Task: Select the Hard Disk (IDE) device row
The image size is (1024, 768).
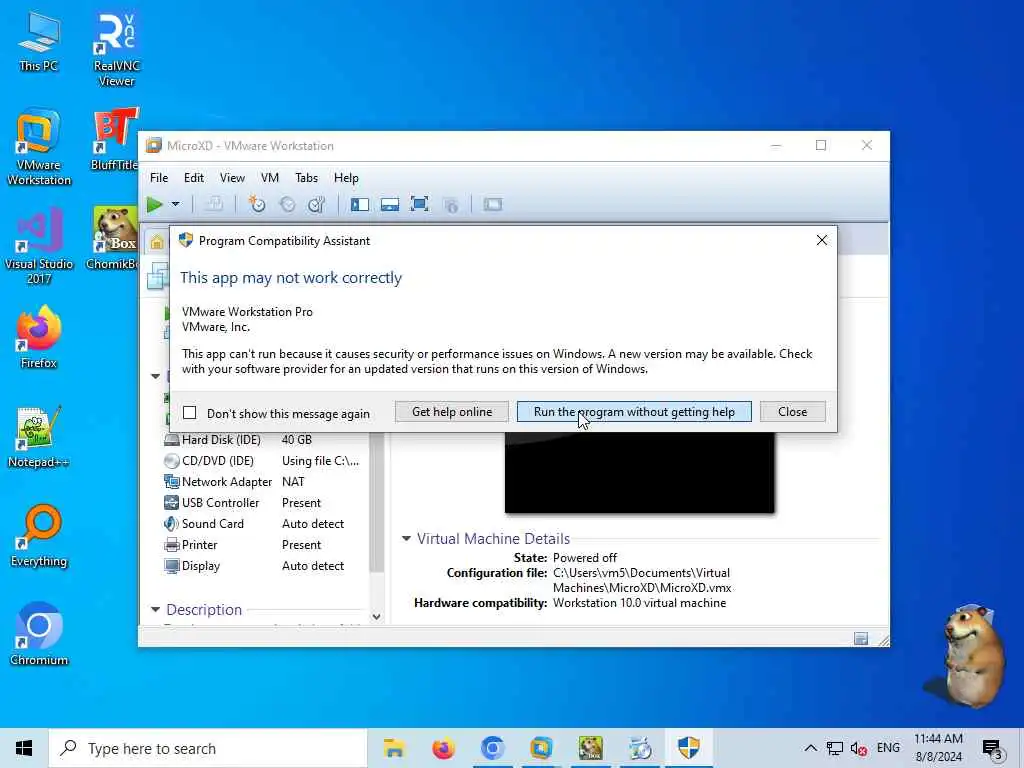Action: tap(261, 440)
